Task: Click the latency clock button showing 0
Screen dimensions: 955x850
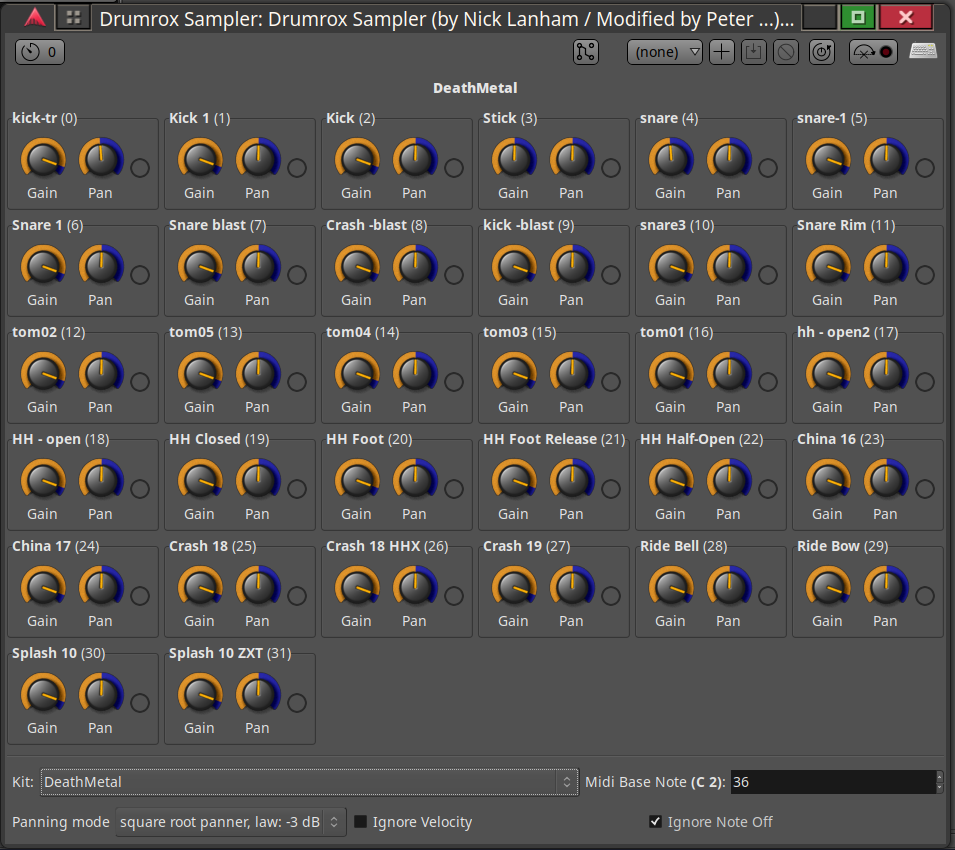Action: point(40,52)
